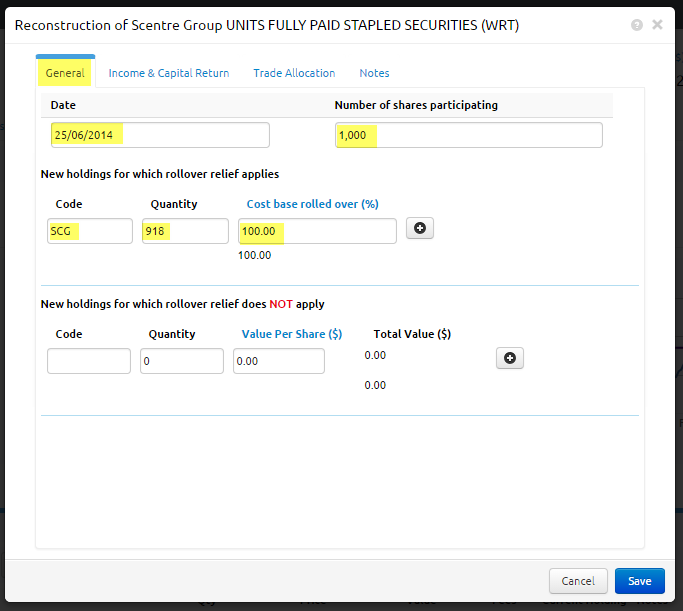Screen dimensions: 683x611
Task: Click the Date label
Action: 63,105
